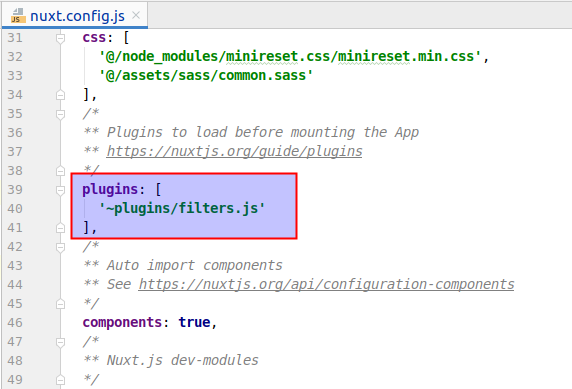Click line number 43 in the gutter
Screen dimensions: 572x389
pyautogui.click(x=15, y=266)
